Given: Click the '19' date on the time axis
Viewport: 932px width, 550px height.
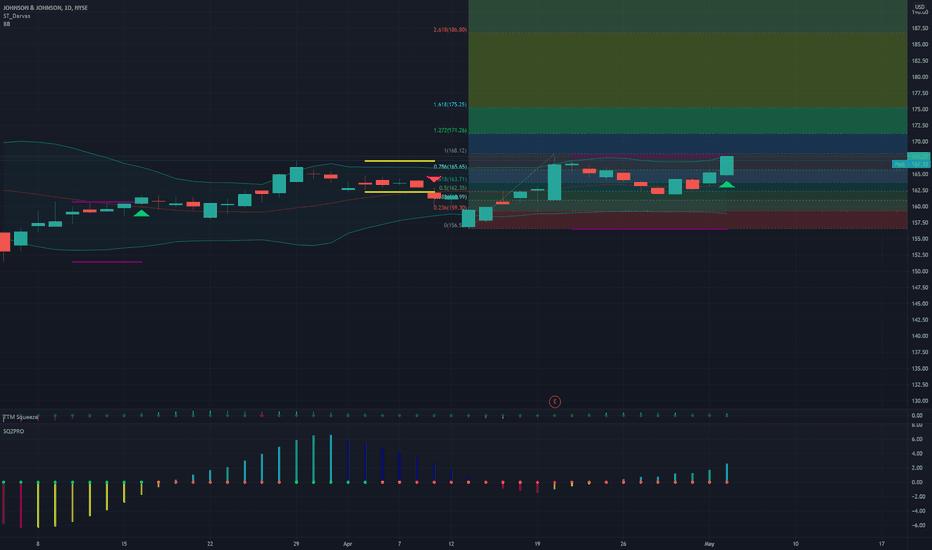Looking at the screenshot, I should pos(537,544).
